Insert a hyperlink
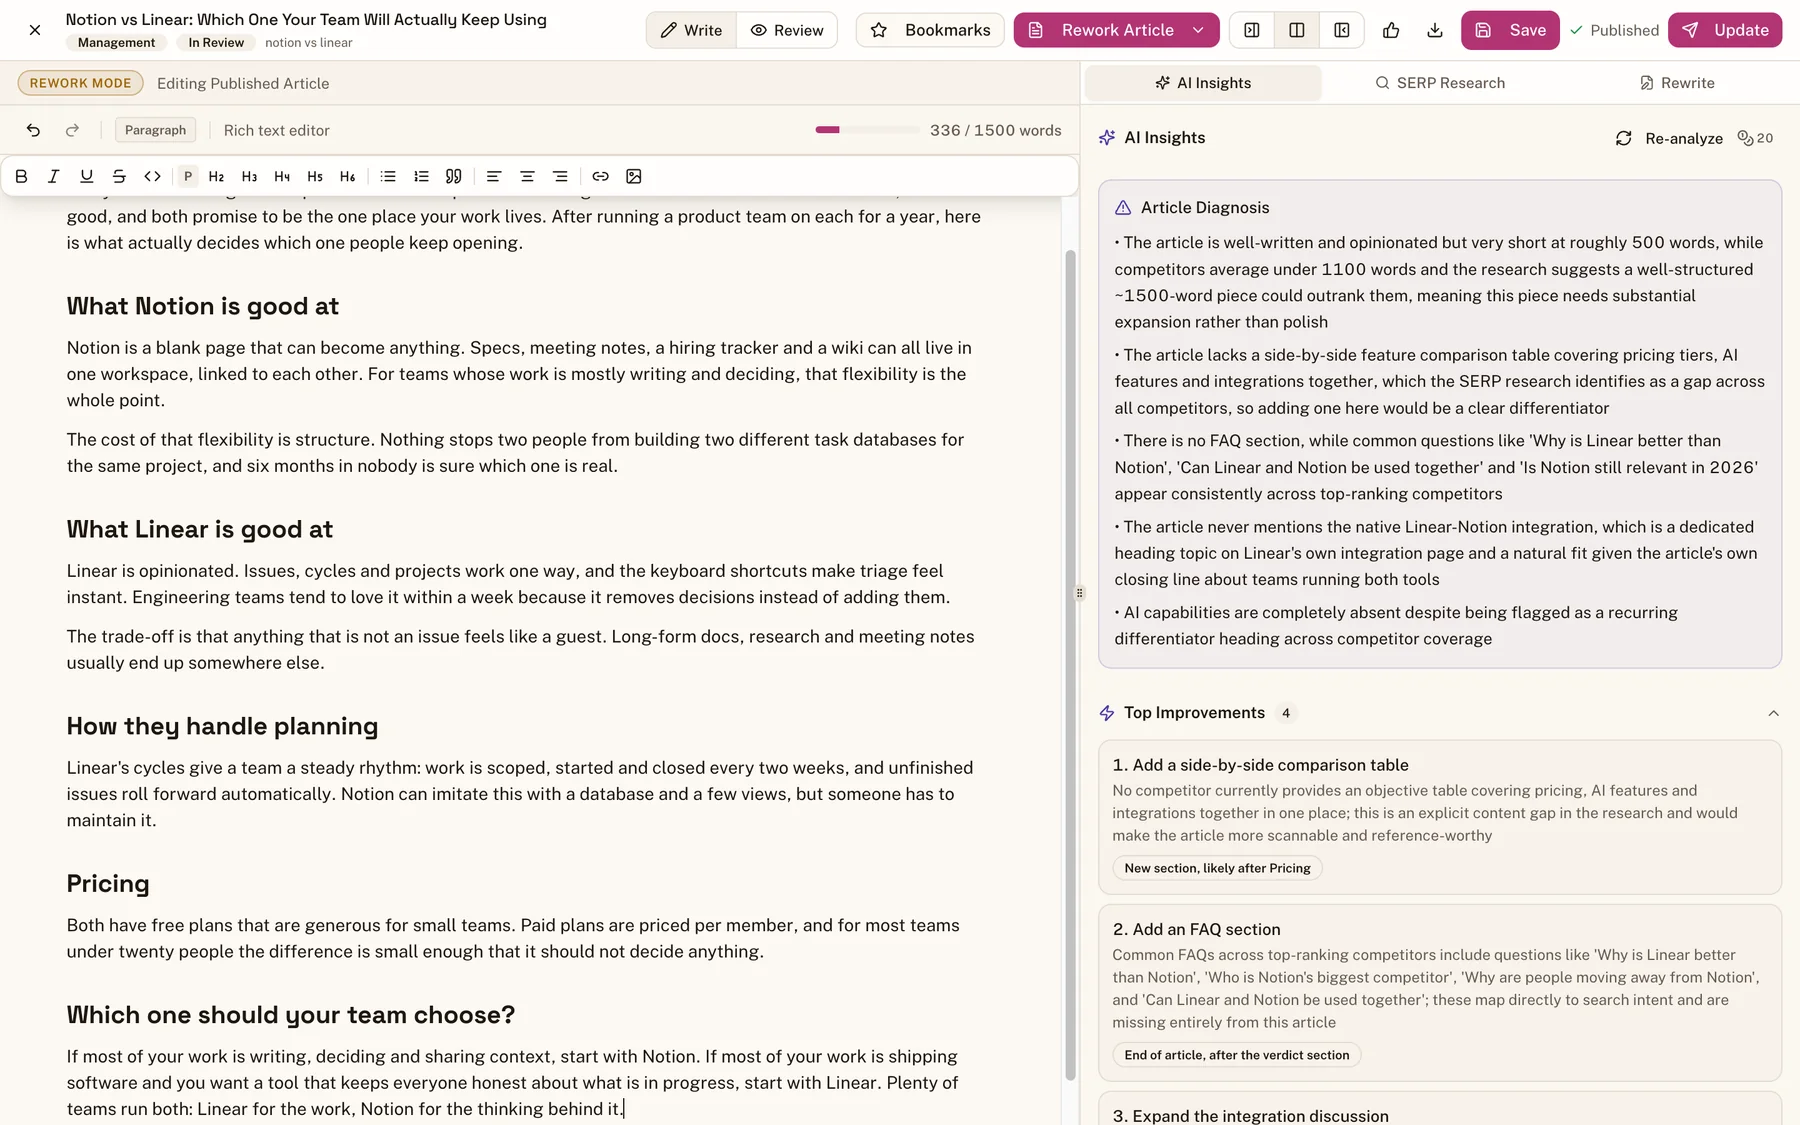This screenshot has width=1800, height=1125. click(x=600, y=176)
